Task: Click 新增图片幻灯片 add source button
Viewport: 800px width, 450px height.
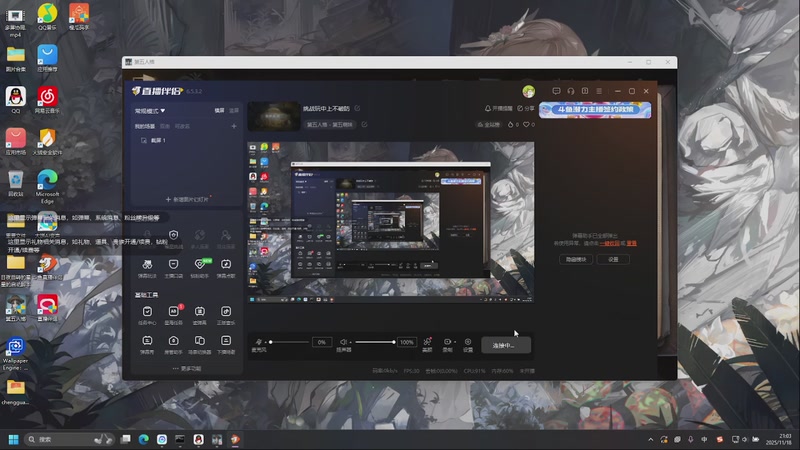Action: point(187,199)
